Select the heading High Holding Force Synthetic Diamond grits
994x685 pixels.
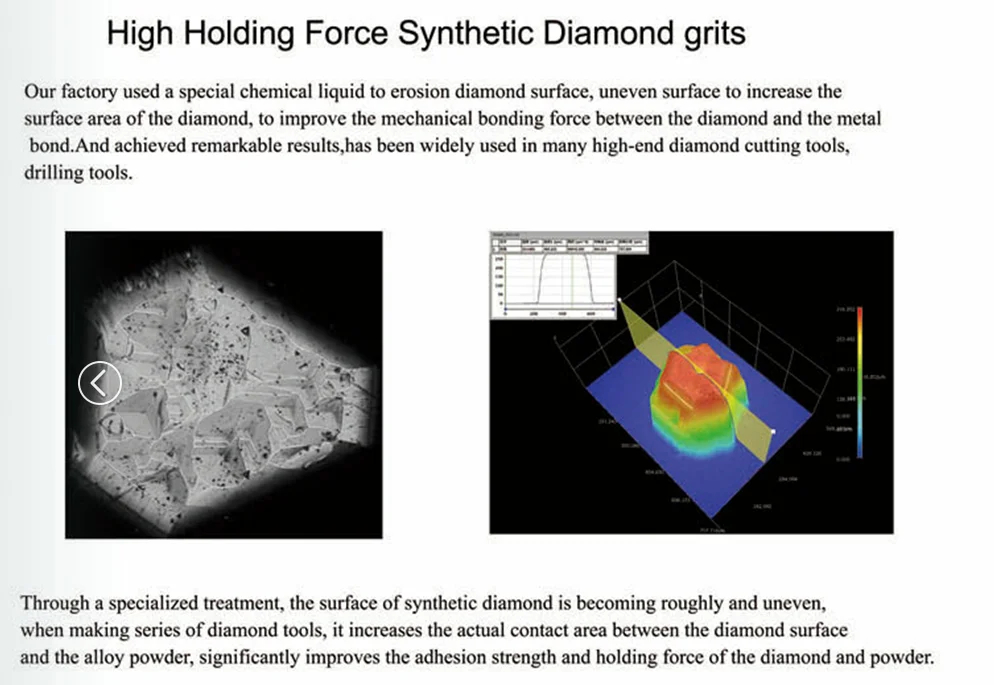coord(426,32)
